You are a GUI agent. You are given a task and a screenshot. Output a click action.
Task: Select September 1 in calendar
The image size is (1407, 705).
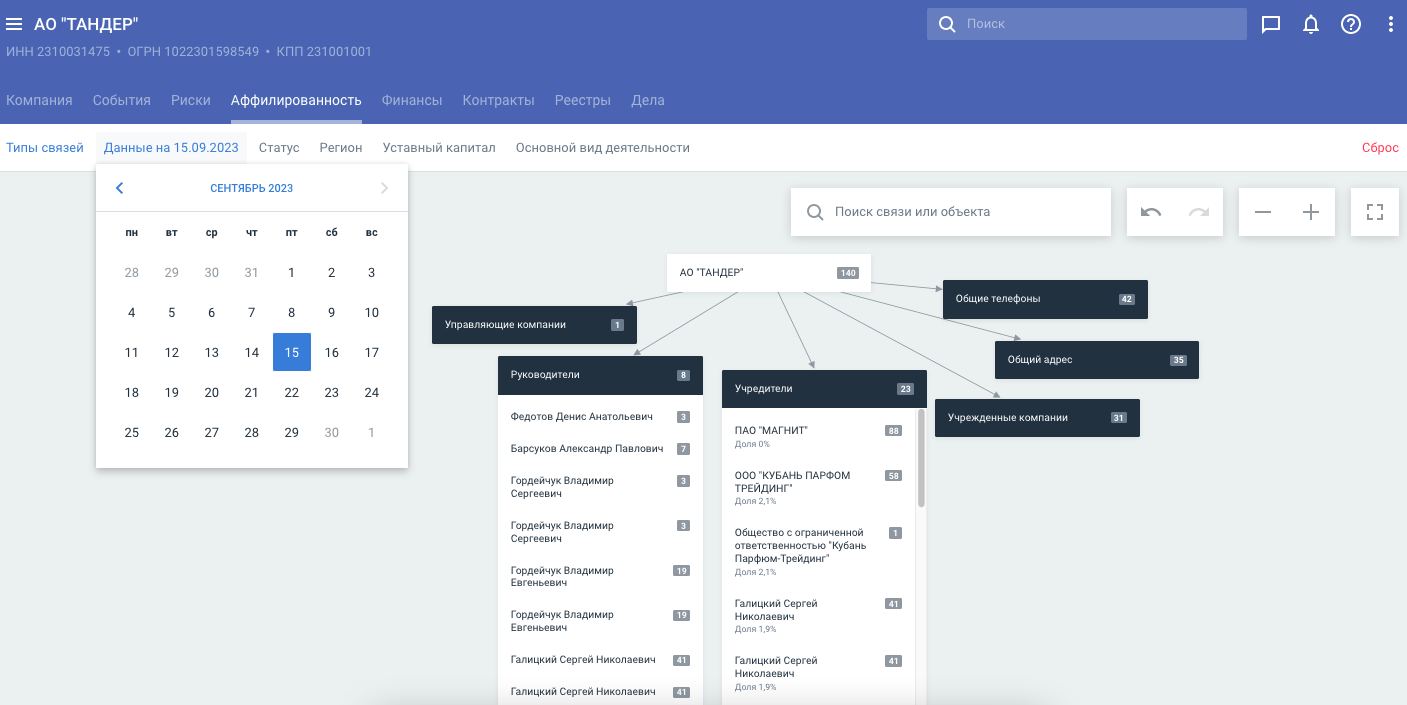pos(292,272)
